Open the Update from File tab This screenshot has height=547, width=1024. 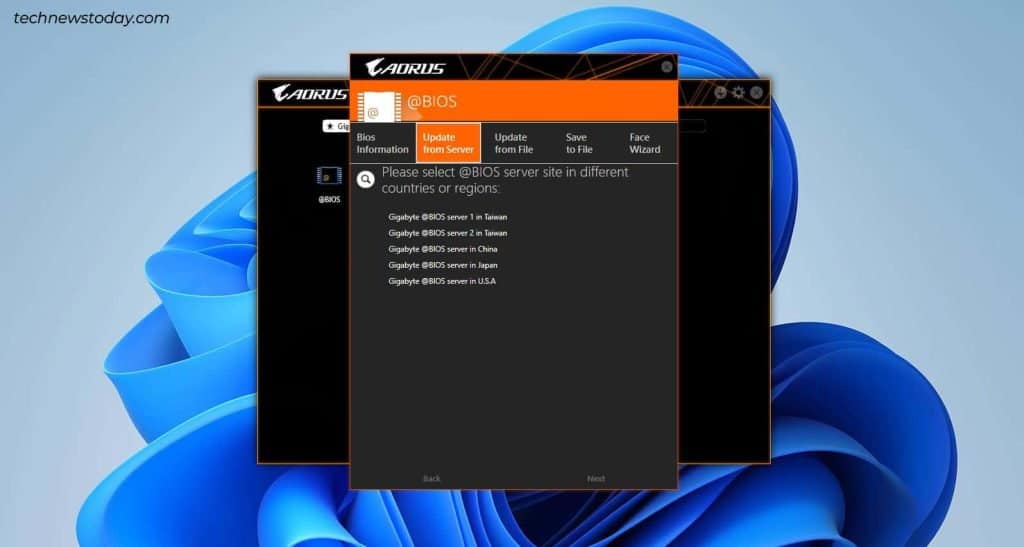[513, 143]
